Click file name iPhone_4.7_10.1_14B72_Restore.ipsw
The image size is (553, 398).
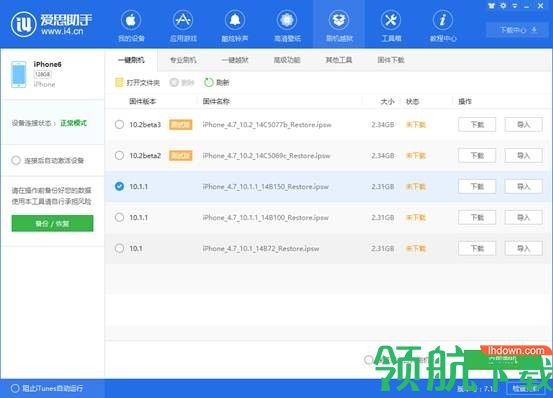(261, 249)
